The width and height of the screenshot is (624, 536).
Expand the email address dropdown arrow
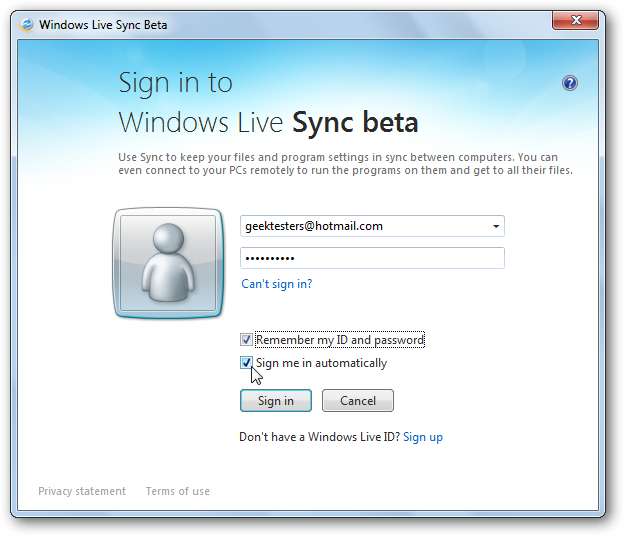pos(496,226)
